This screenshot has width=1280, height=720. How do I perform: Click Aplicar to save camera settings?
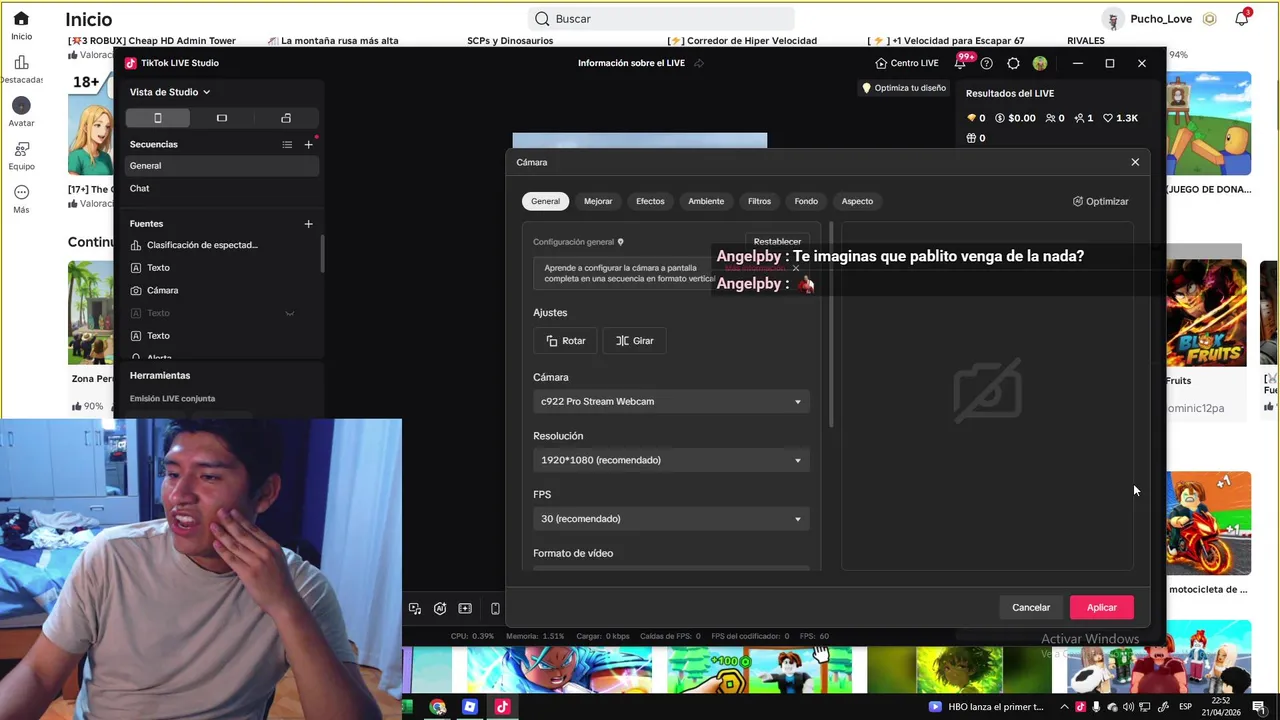coord(1102,607)
